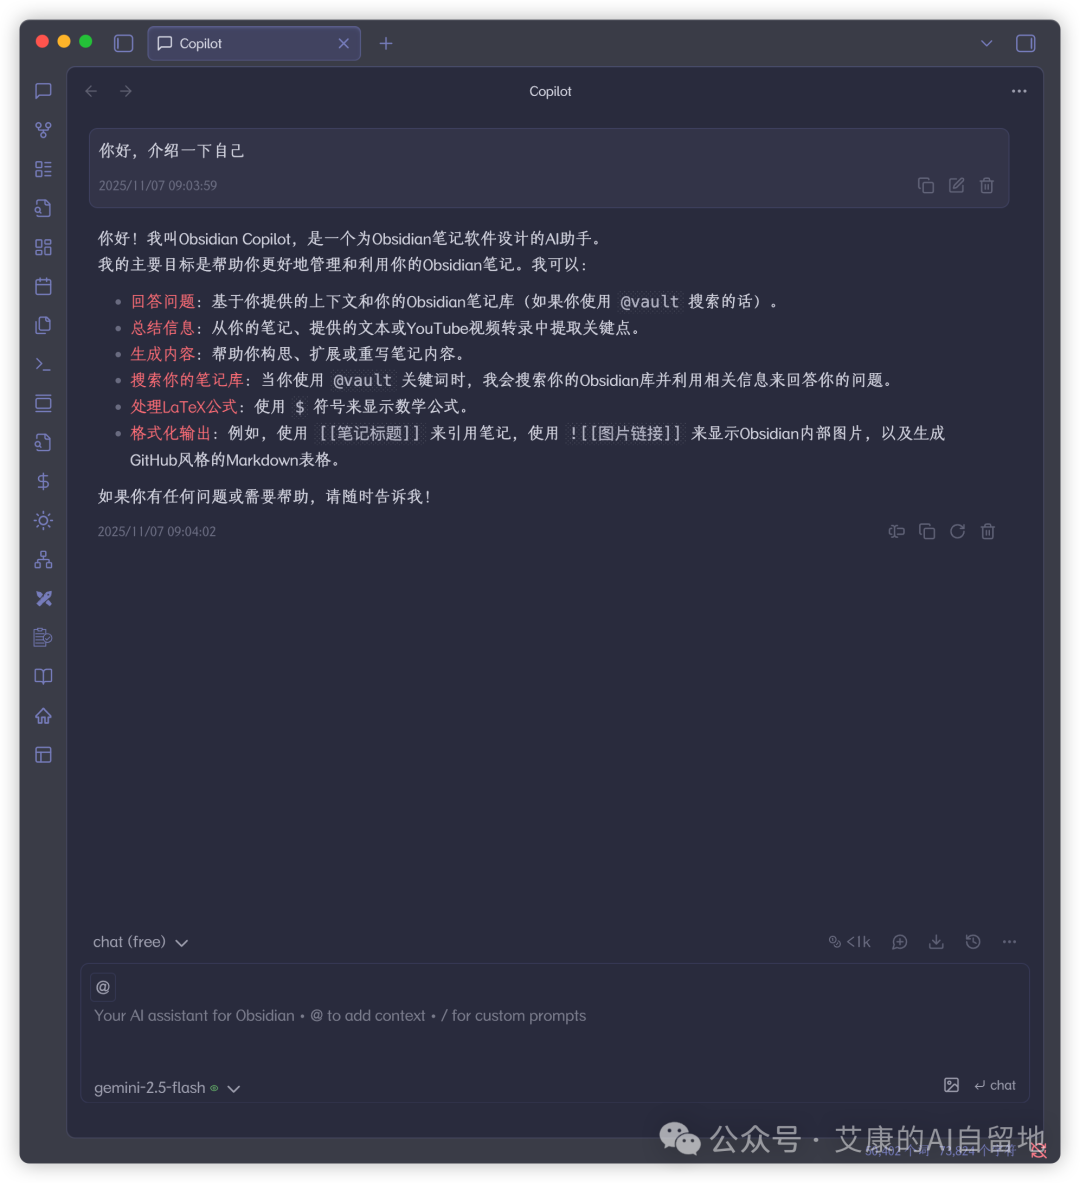Click the user message text 你好，介绍一下自己
The height and width of the screenshot is (1183, 1080).
(x=171, y=151)
